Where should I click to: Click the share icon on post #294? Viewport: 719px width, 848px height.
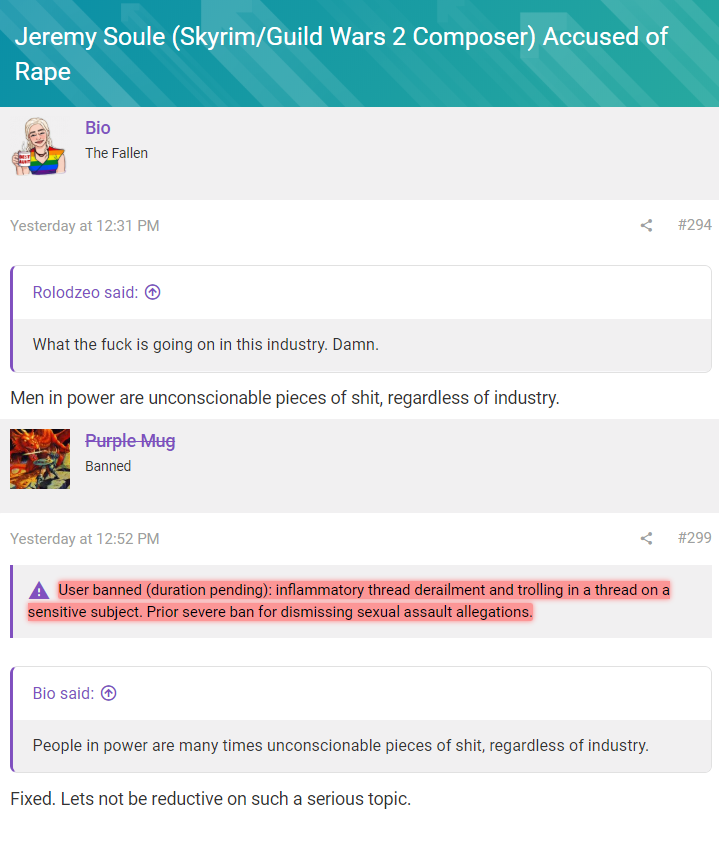click(x=646, y=226)
